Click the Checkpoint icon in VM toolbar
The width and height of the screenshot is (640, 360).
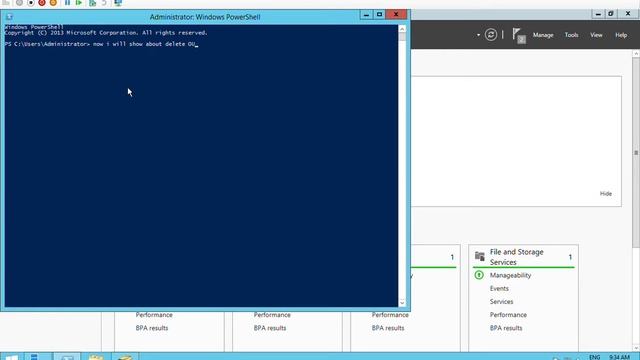tap(93, 3)
